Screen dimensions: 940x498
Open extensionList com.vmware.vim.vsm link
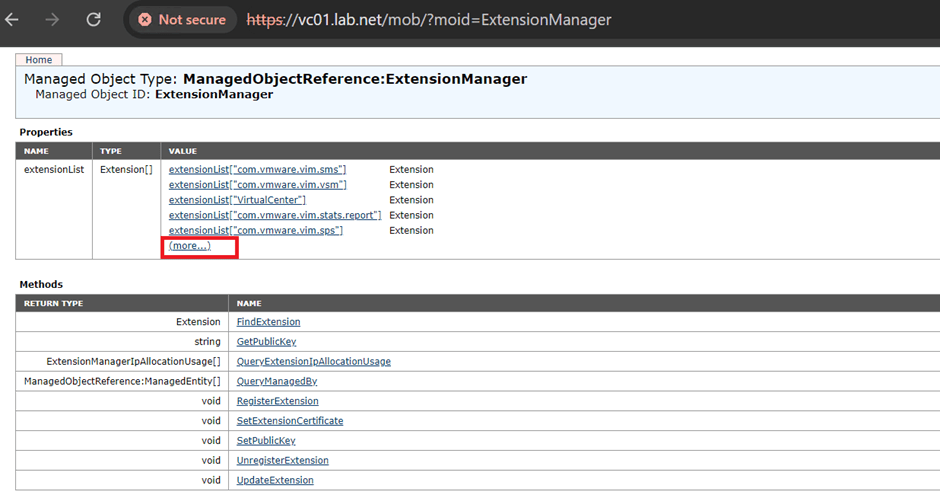pyautogui.click(x=257, y=185)
